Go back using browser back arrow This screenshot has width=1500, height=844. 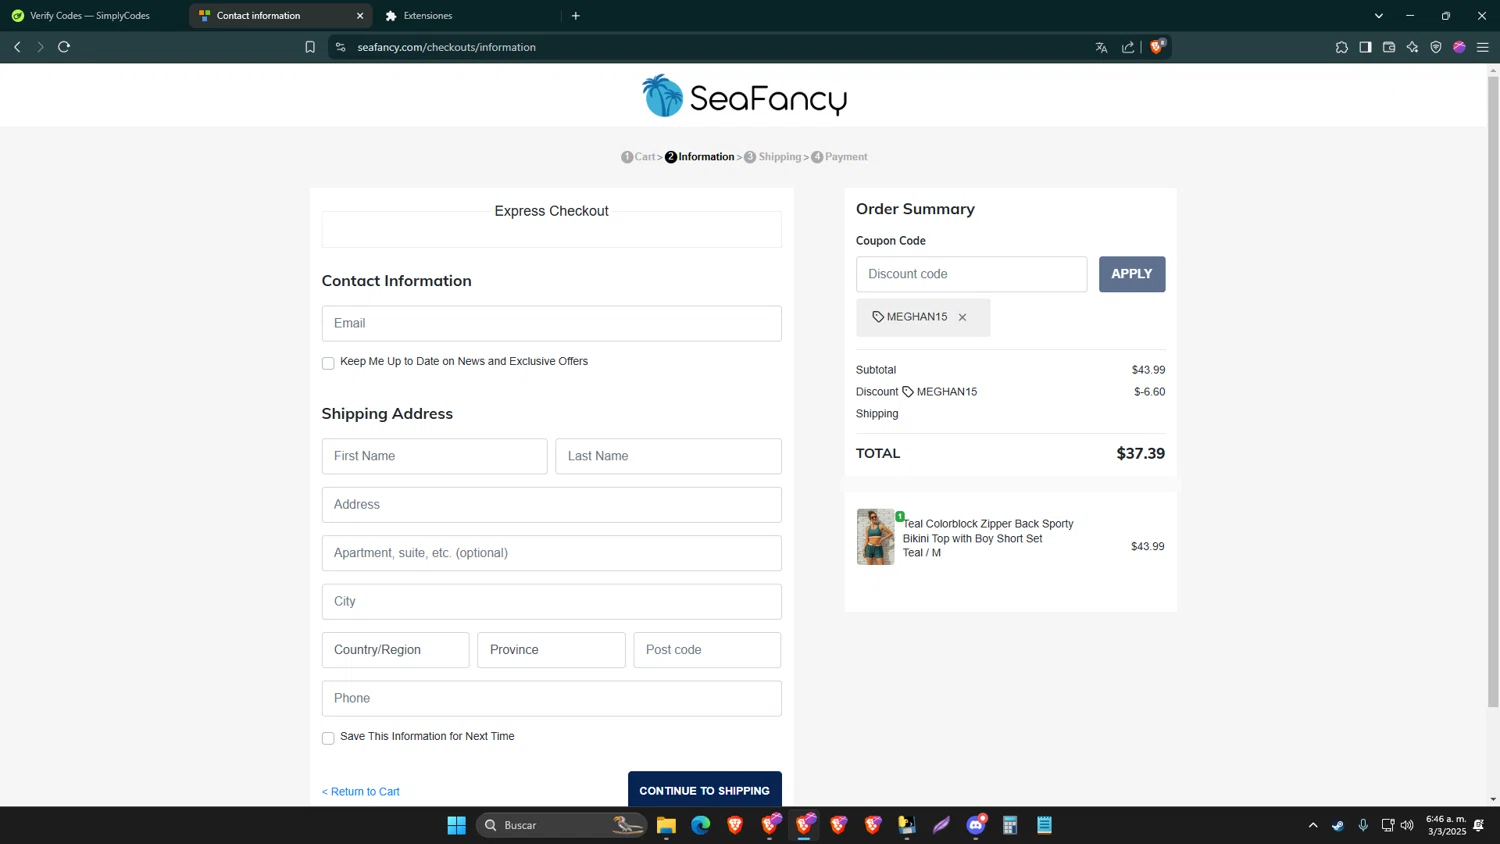point(17,47)
